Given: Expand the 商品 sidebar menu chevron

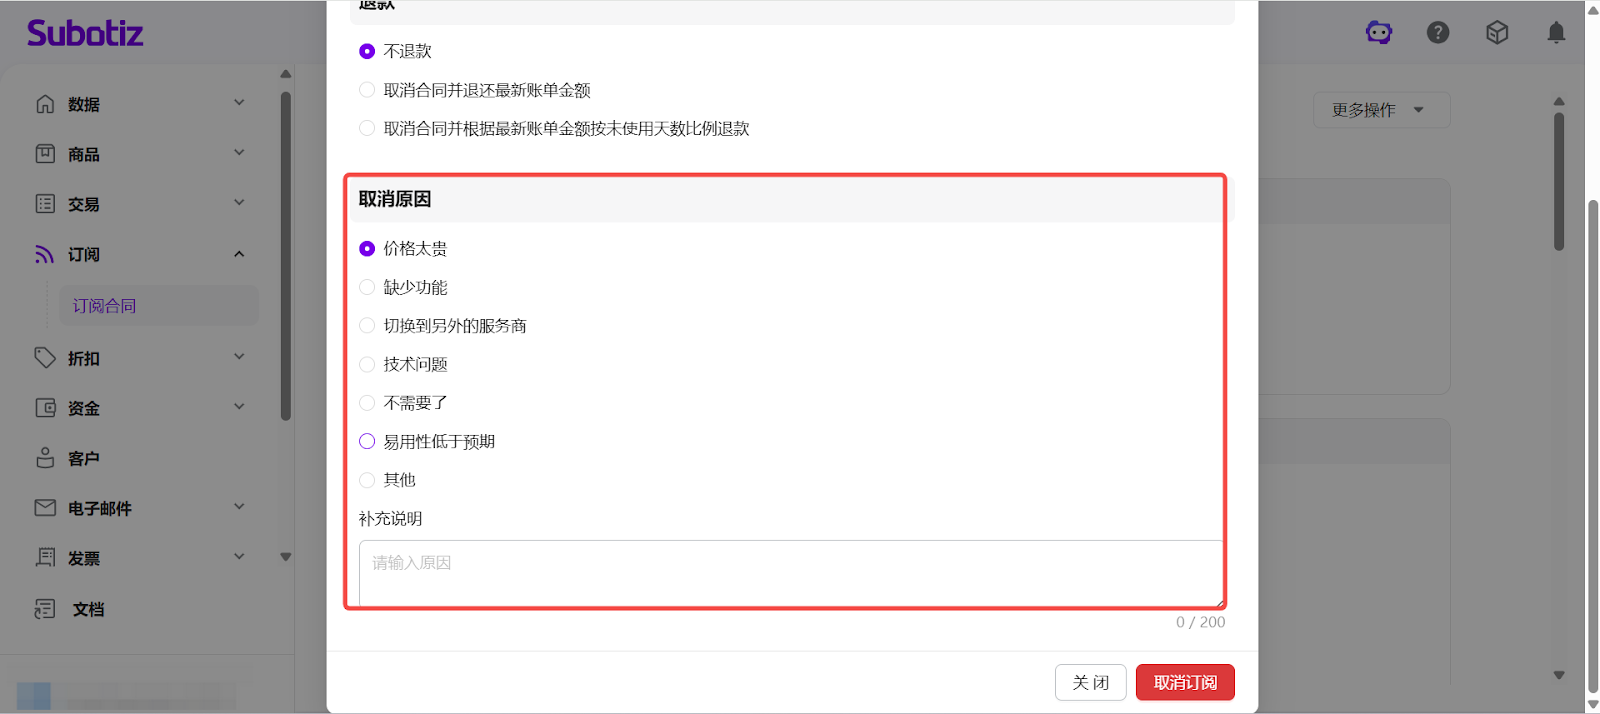Looking at the screenshot, I should coord(239,153).
